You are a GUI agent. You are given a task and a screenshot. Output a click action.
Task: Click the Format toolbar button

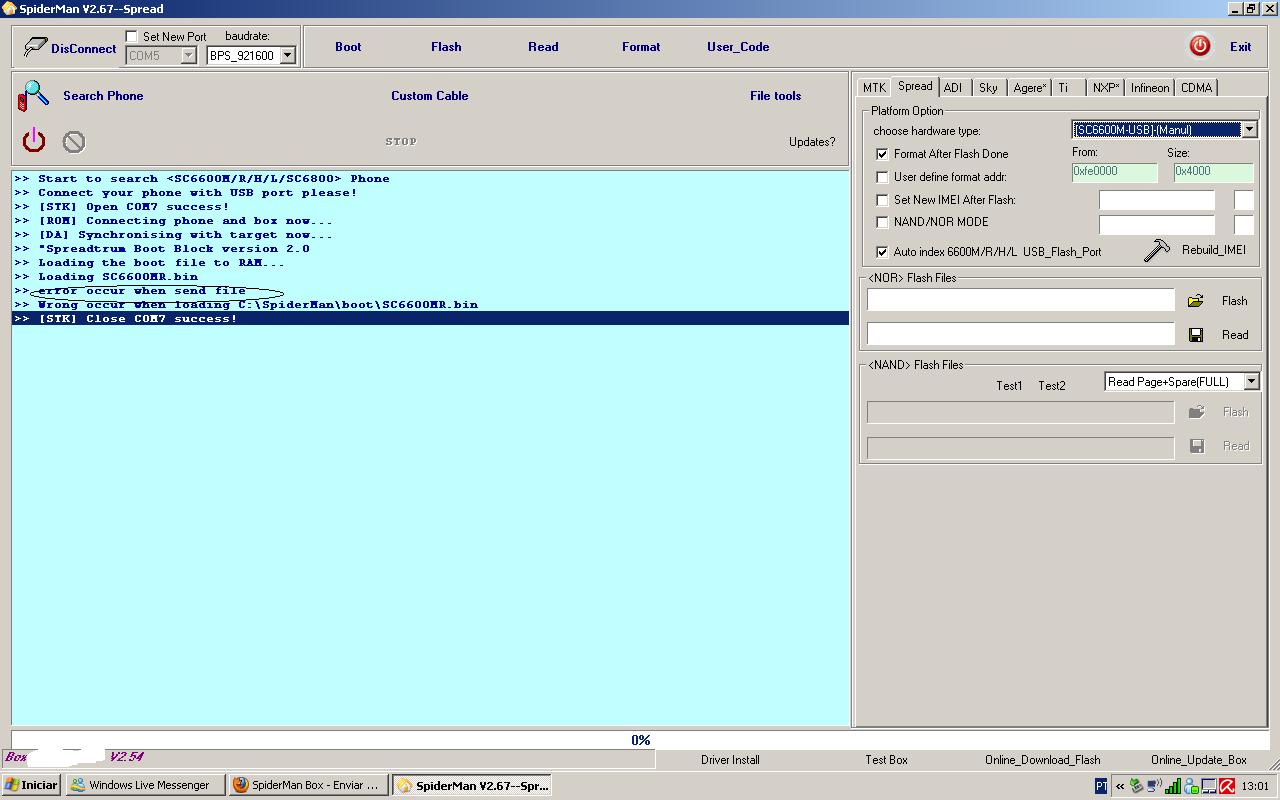click(641, 47)
